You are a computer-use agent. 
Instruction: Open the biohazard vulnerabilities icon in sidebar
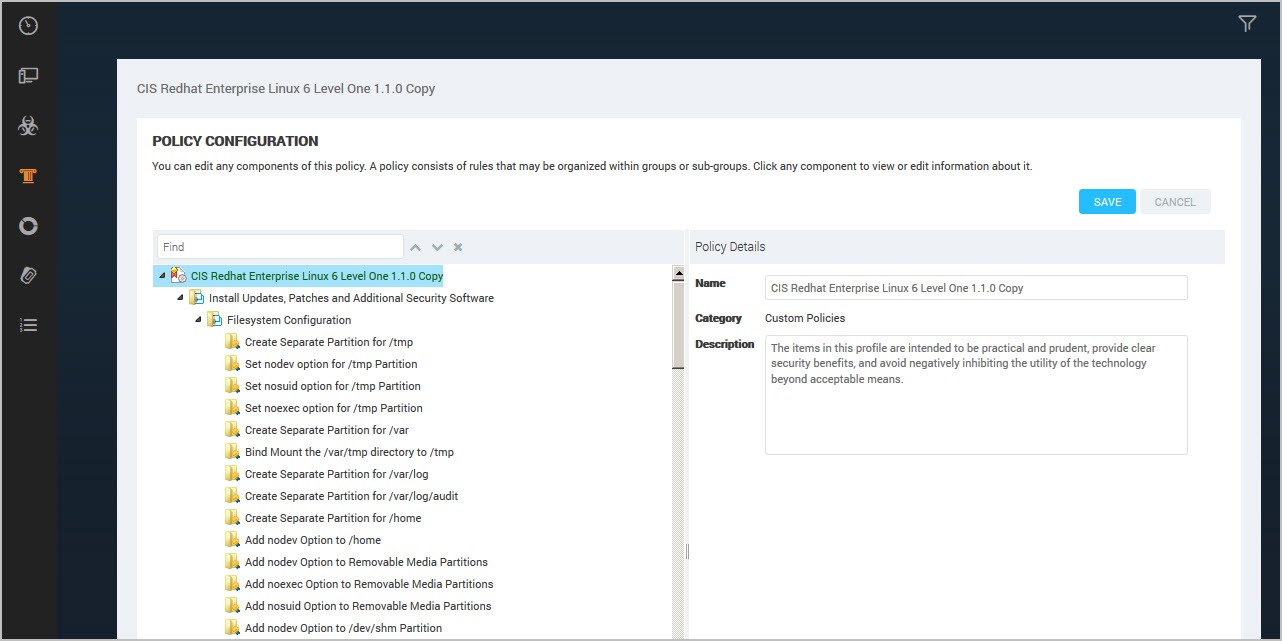[28, 126]
